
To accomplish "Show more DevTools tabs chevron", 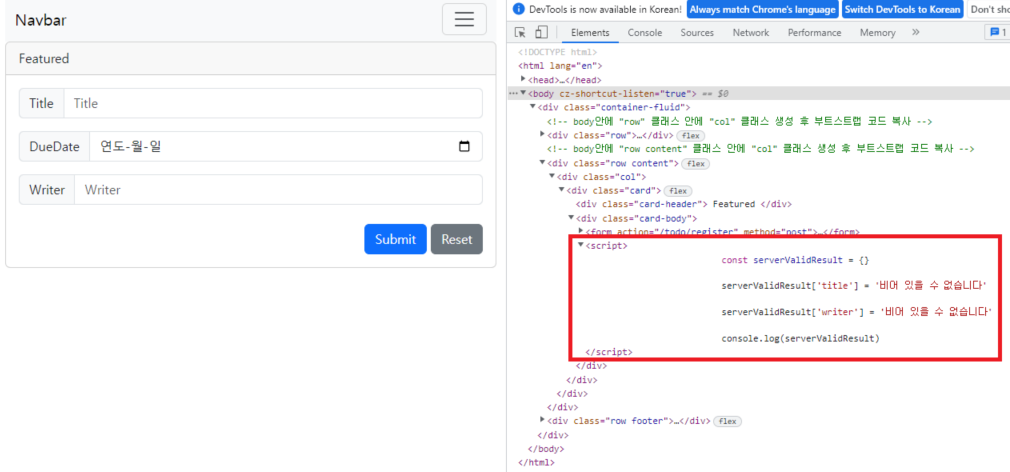I will 915,32.
